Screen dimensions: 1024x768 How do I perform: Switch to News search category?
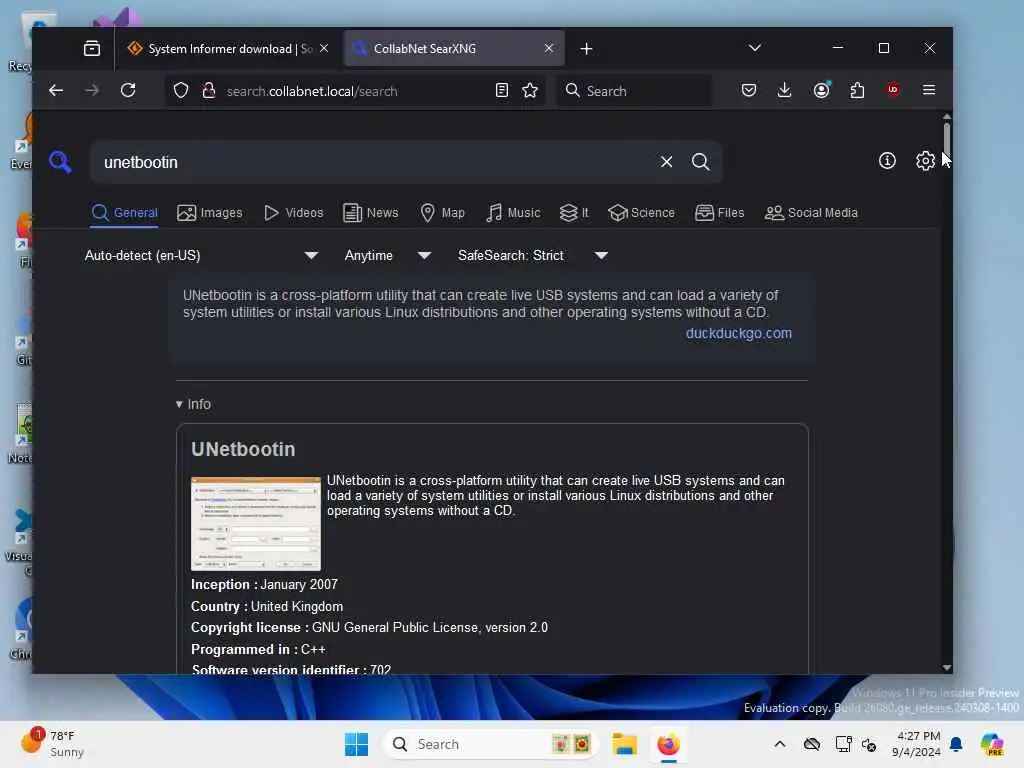[370, 213]
